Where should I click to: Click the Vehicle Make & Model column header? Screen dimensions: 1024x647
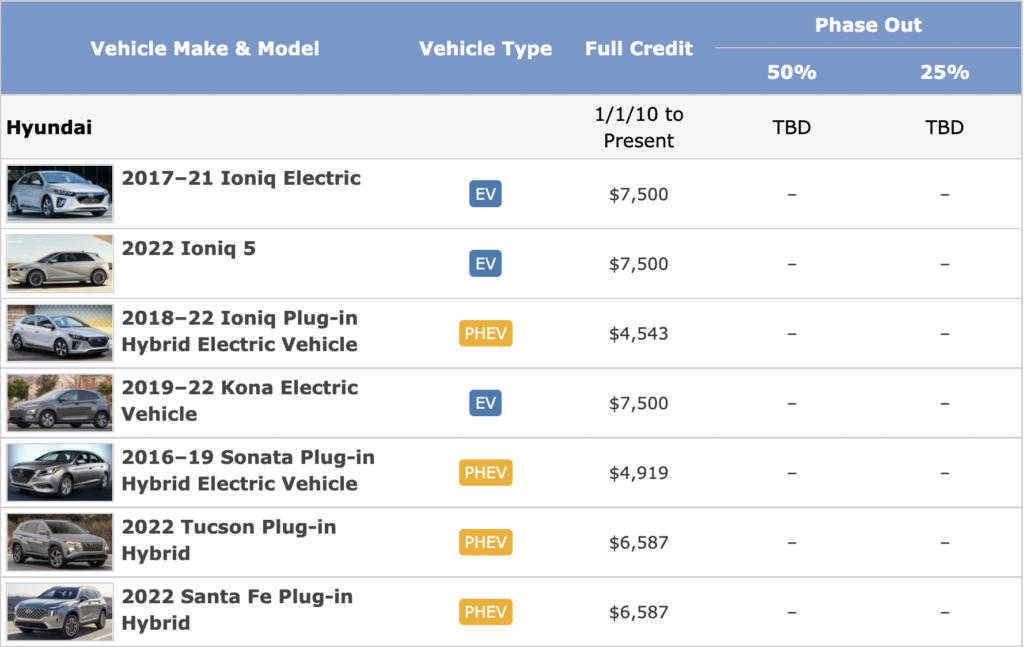pos(205,49)
